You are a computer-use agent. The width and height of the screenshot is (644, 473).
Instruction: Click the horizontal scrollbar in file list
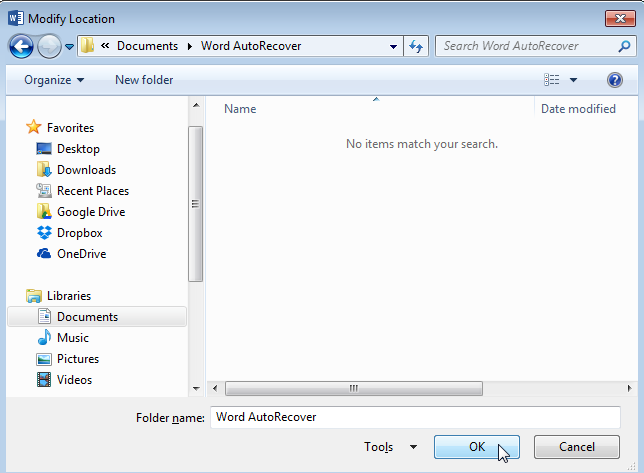(x=353, y=388)
